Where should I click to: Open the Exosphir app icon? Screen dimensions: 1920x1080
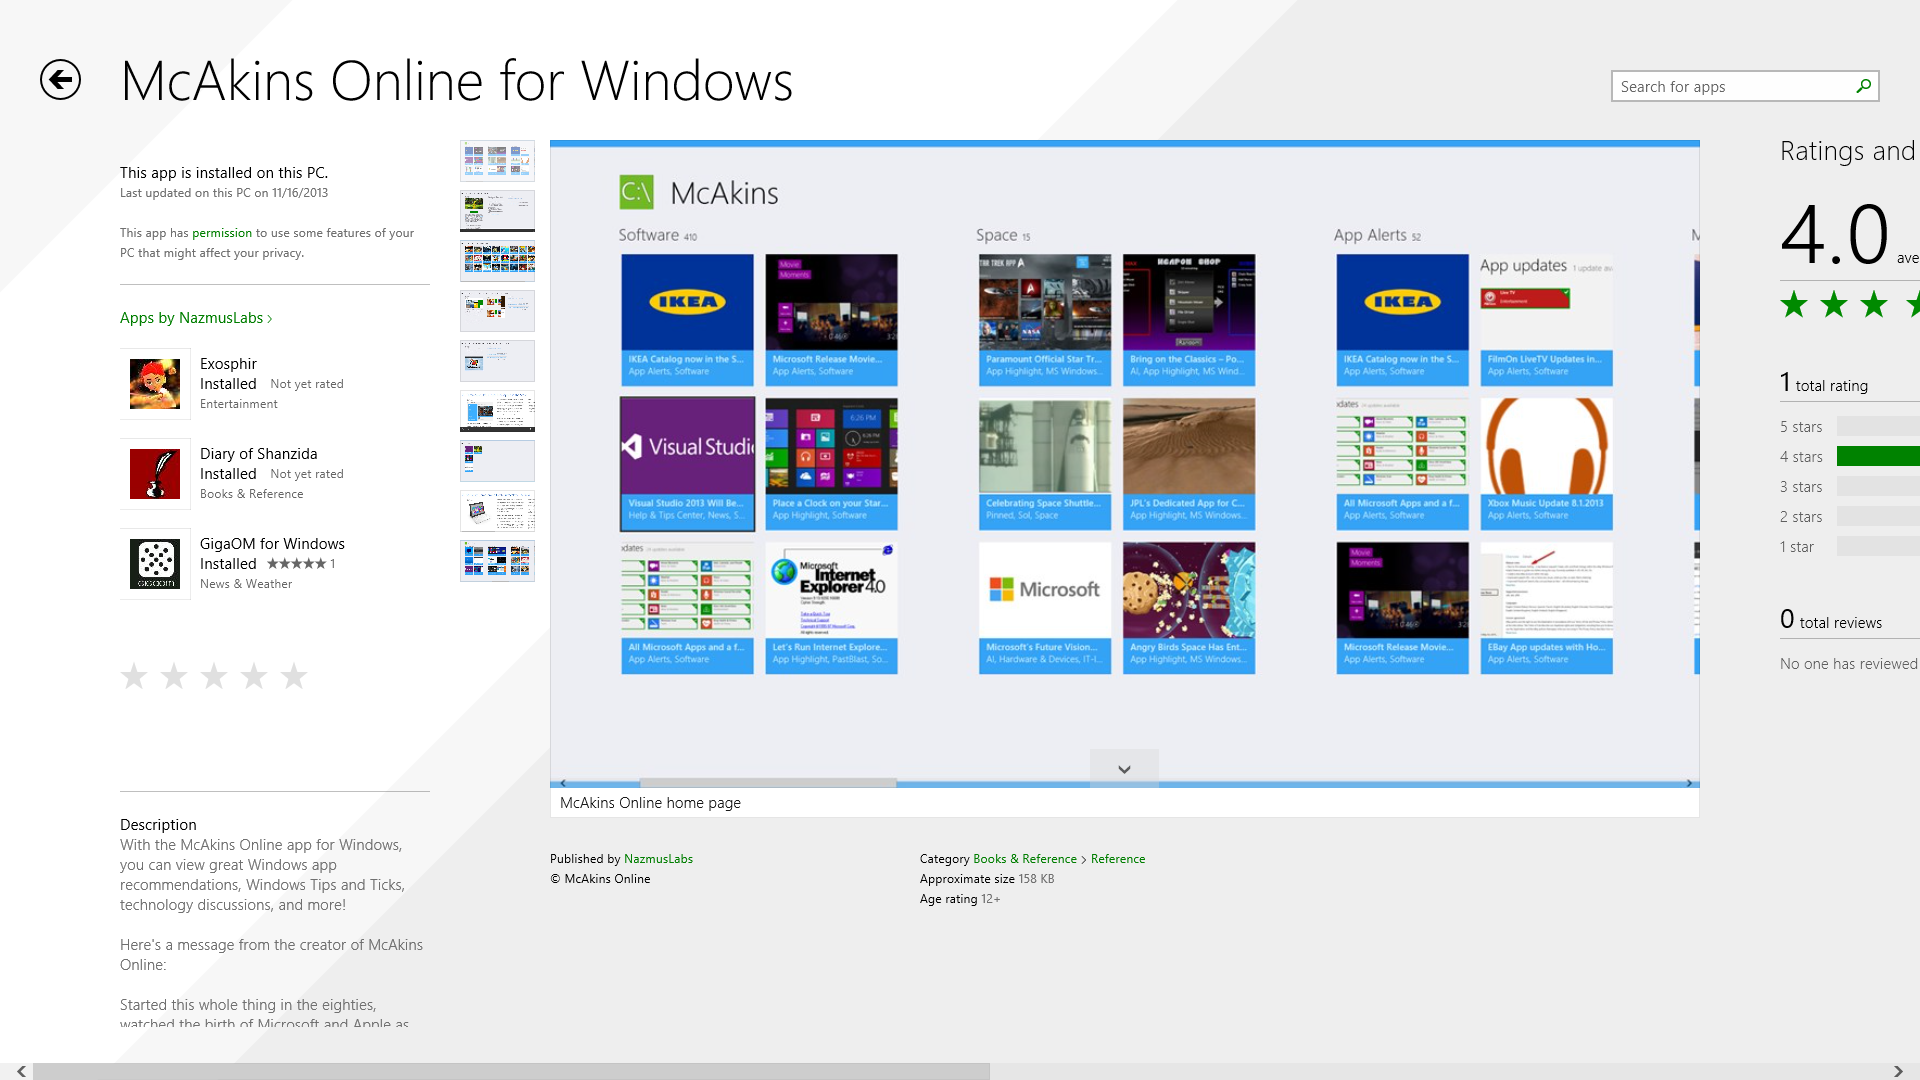155,384
